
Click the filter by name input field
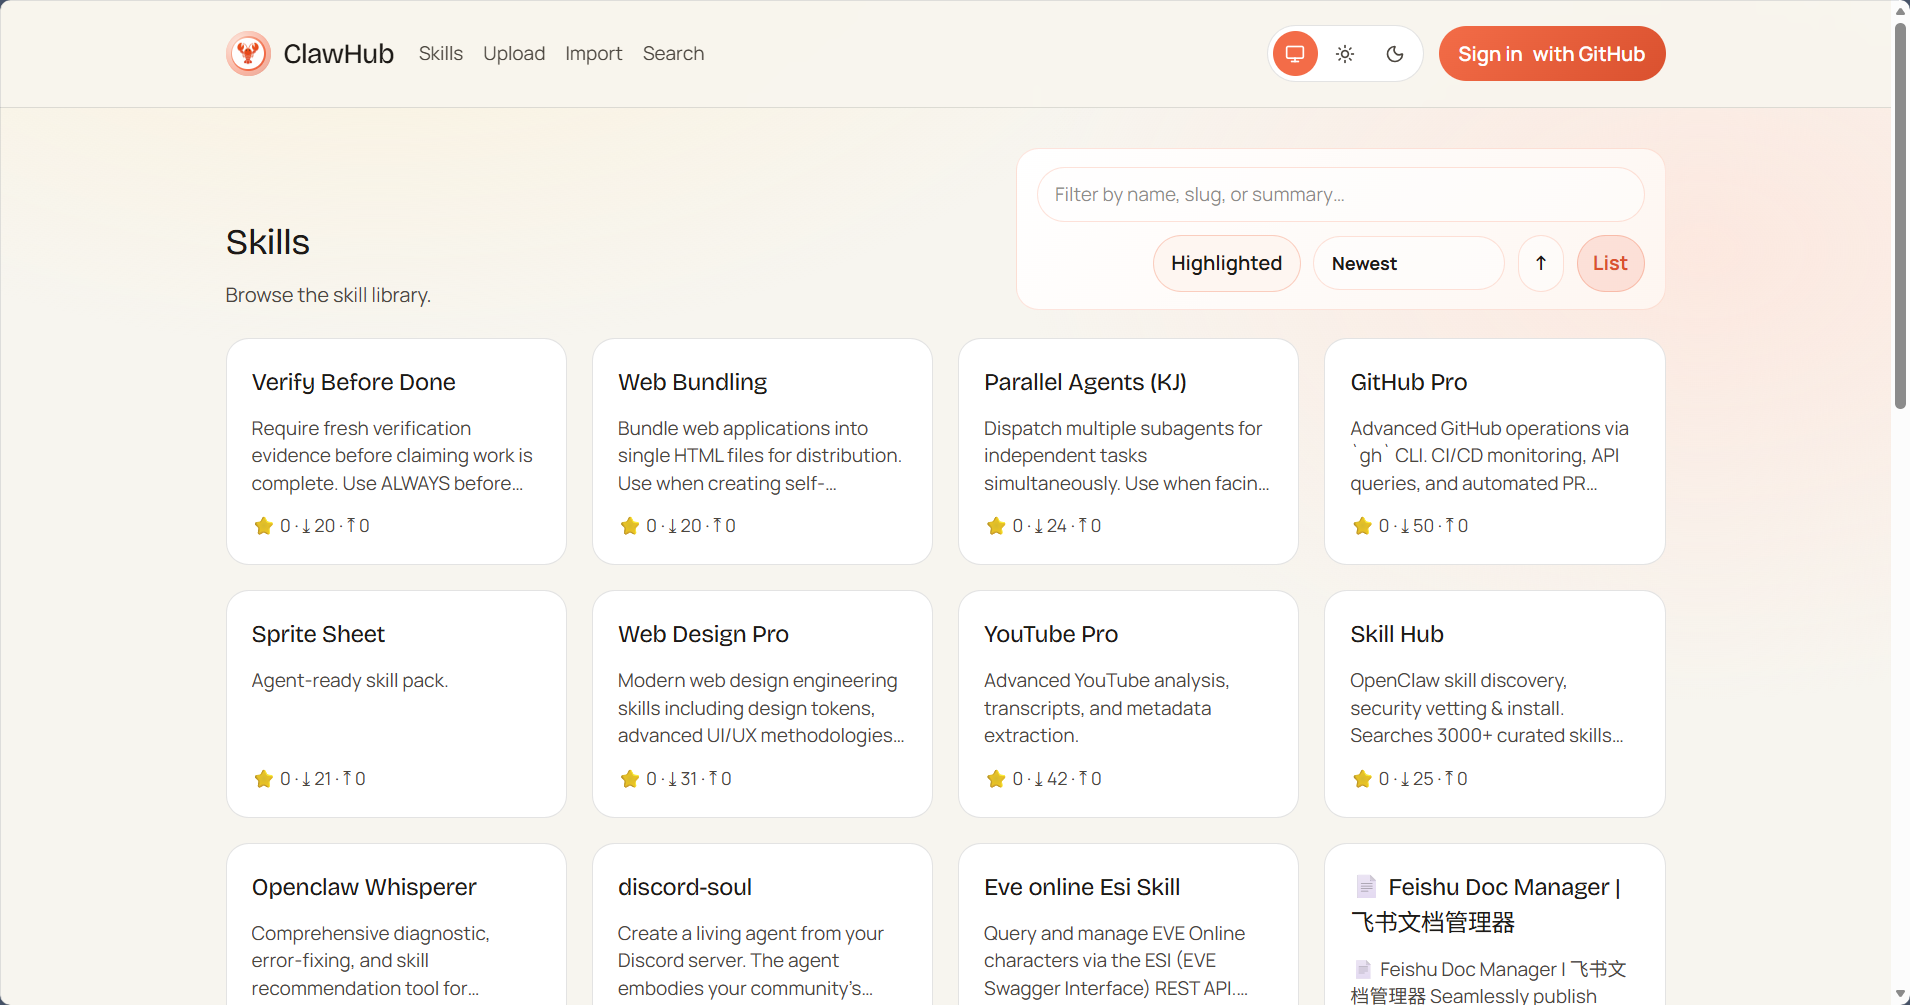pyautogui.click(x=1340, y=195)
